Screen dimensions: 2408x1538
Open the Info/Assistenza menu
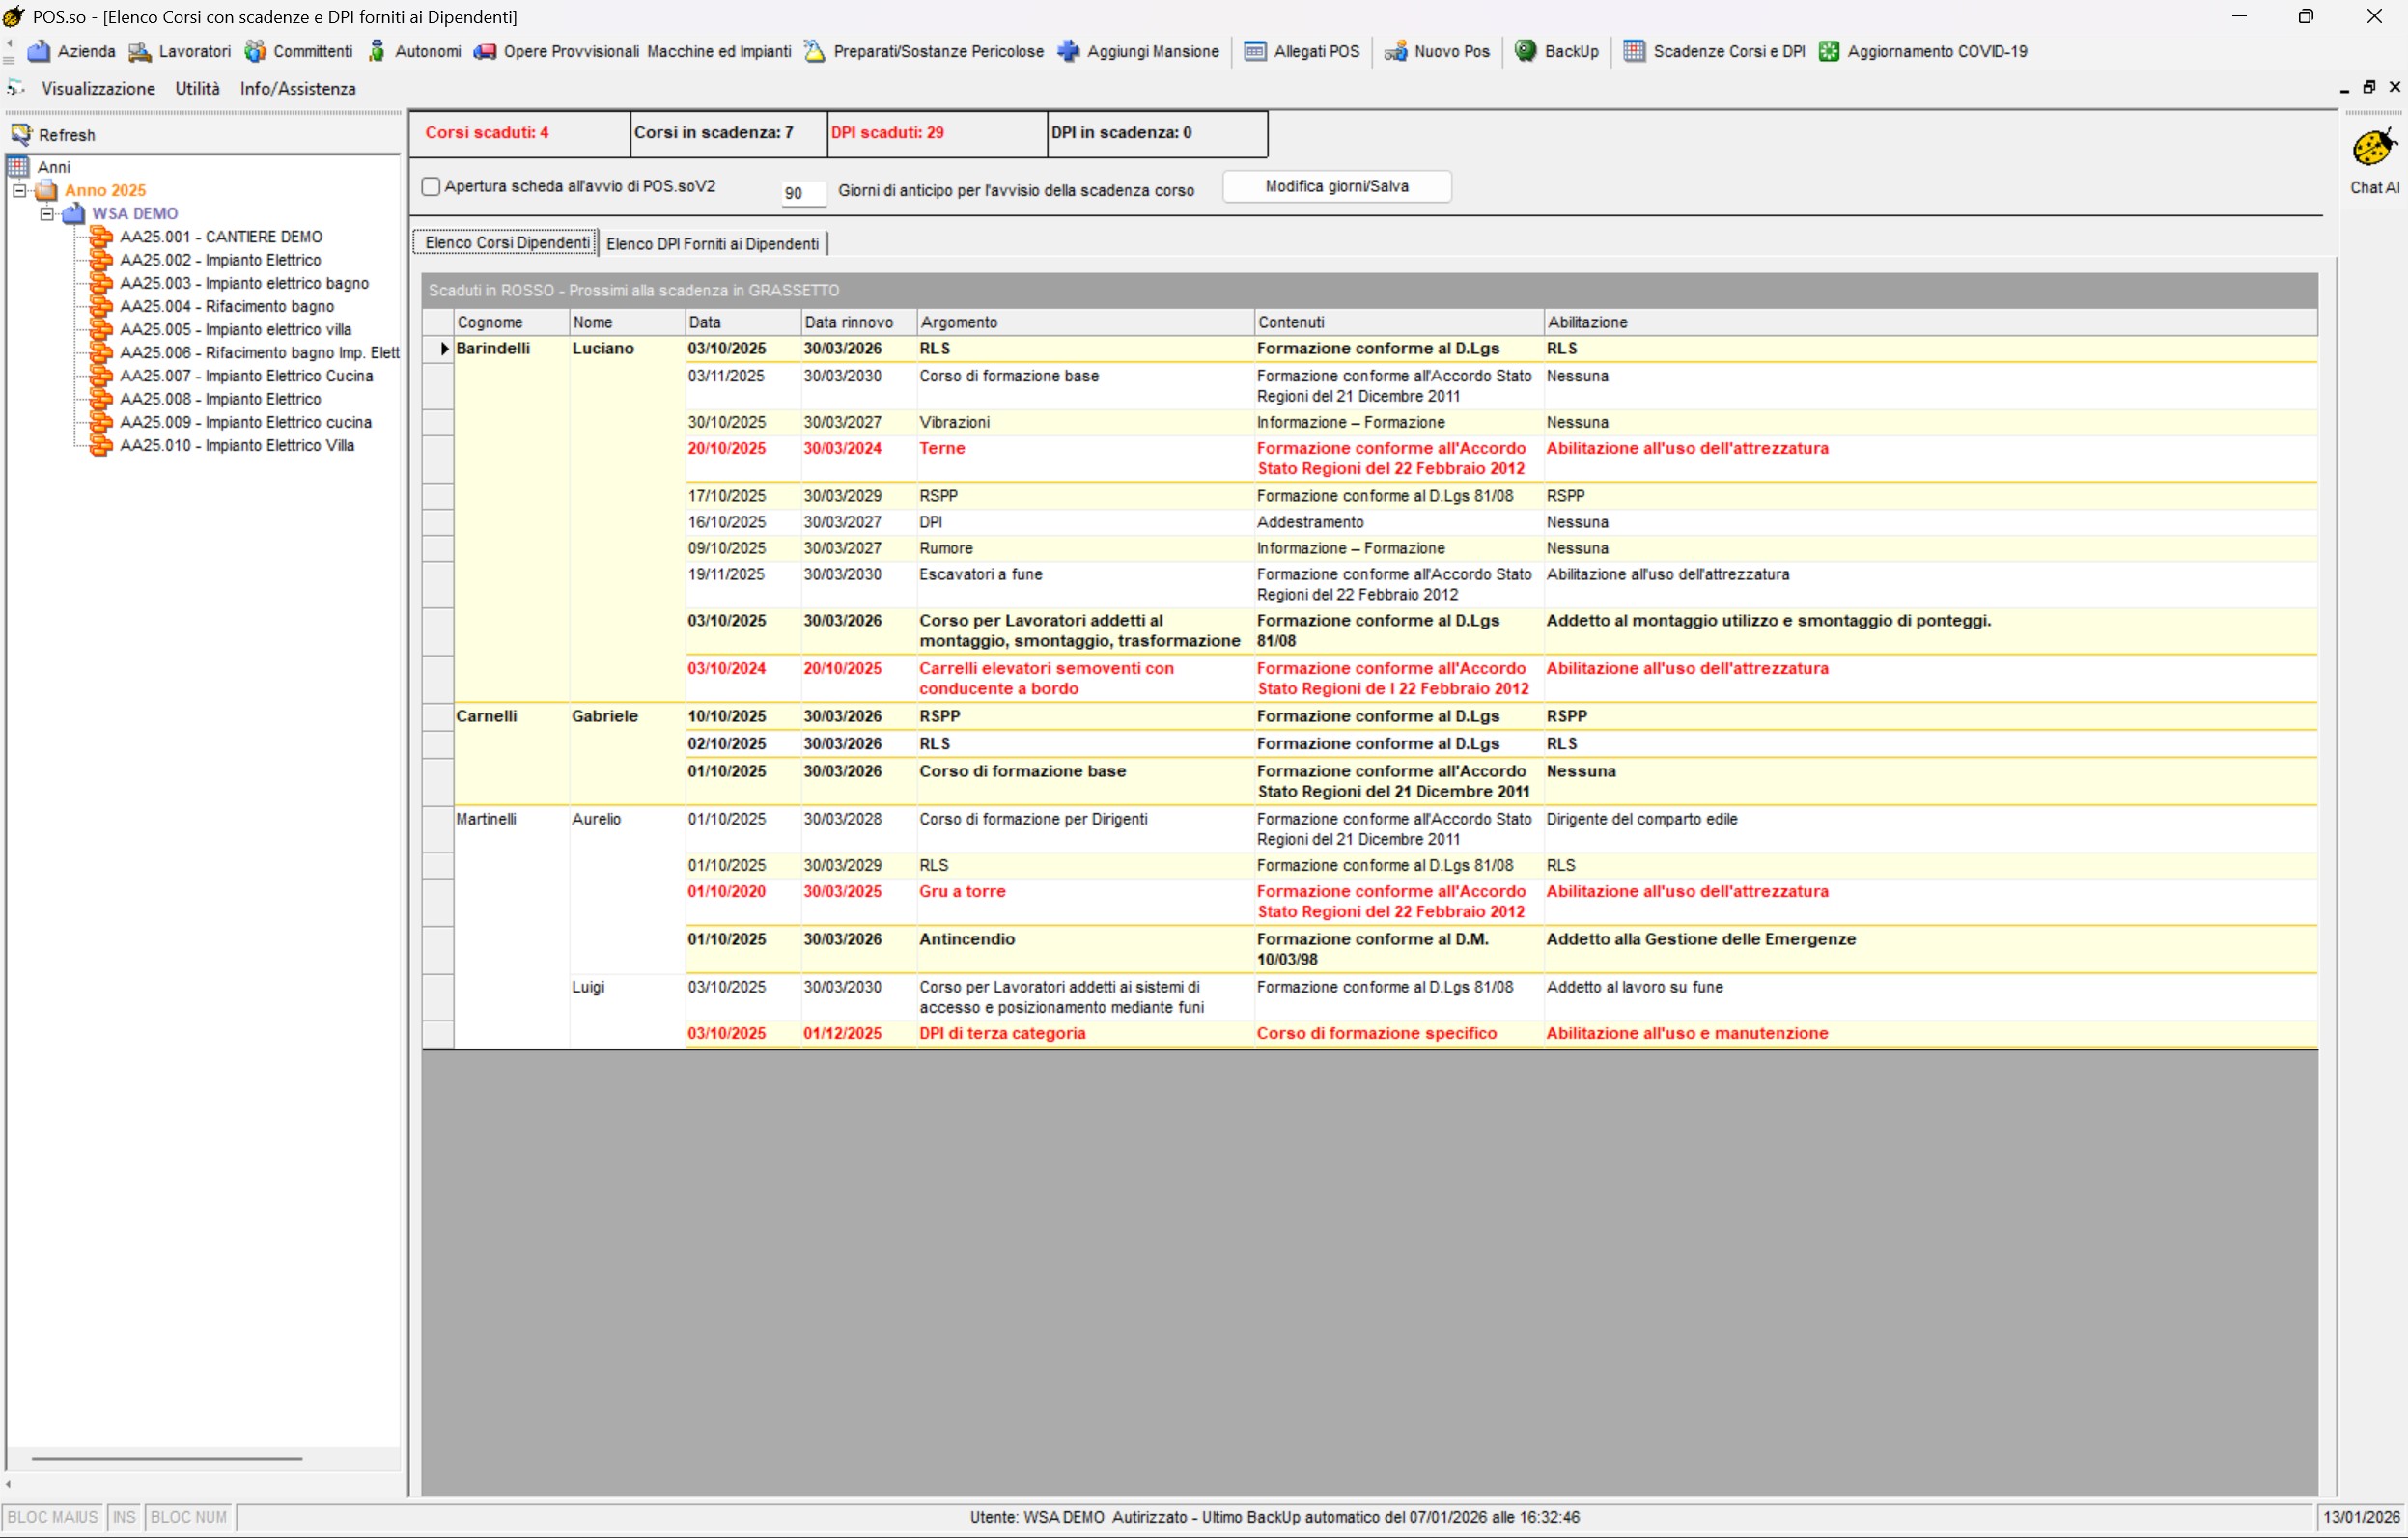pyautogui.click(x=297, y=89)
